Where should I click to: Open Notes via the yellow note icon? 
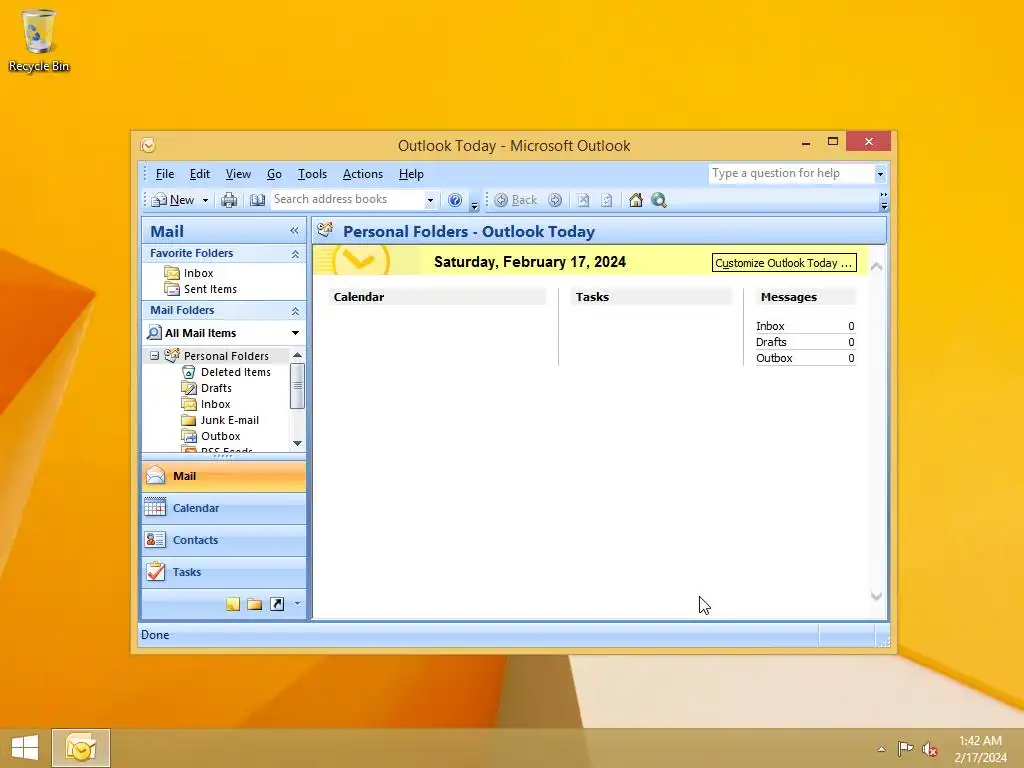(x=232, y=604)
